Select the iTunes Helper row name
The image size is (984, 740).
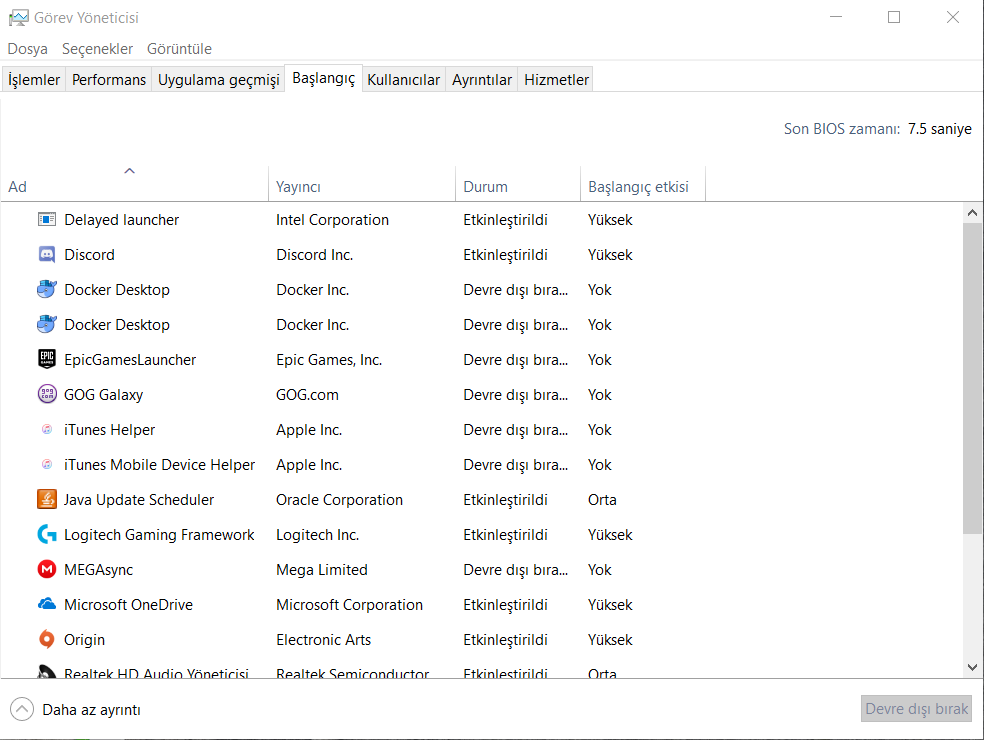coord(110,430)
